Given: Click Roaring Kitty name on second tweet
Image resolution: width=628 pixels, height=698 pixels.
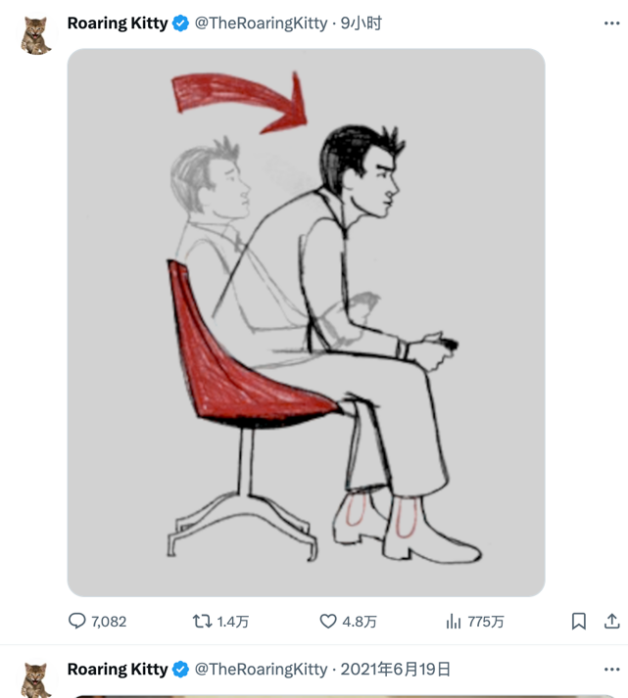Looking at the screenshot, I should click(117, 669).
